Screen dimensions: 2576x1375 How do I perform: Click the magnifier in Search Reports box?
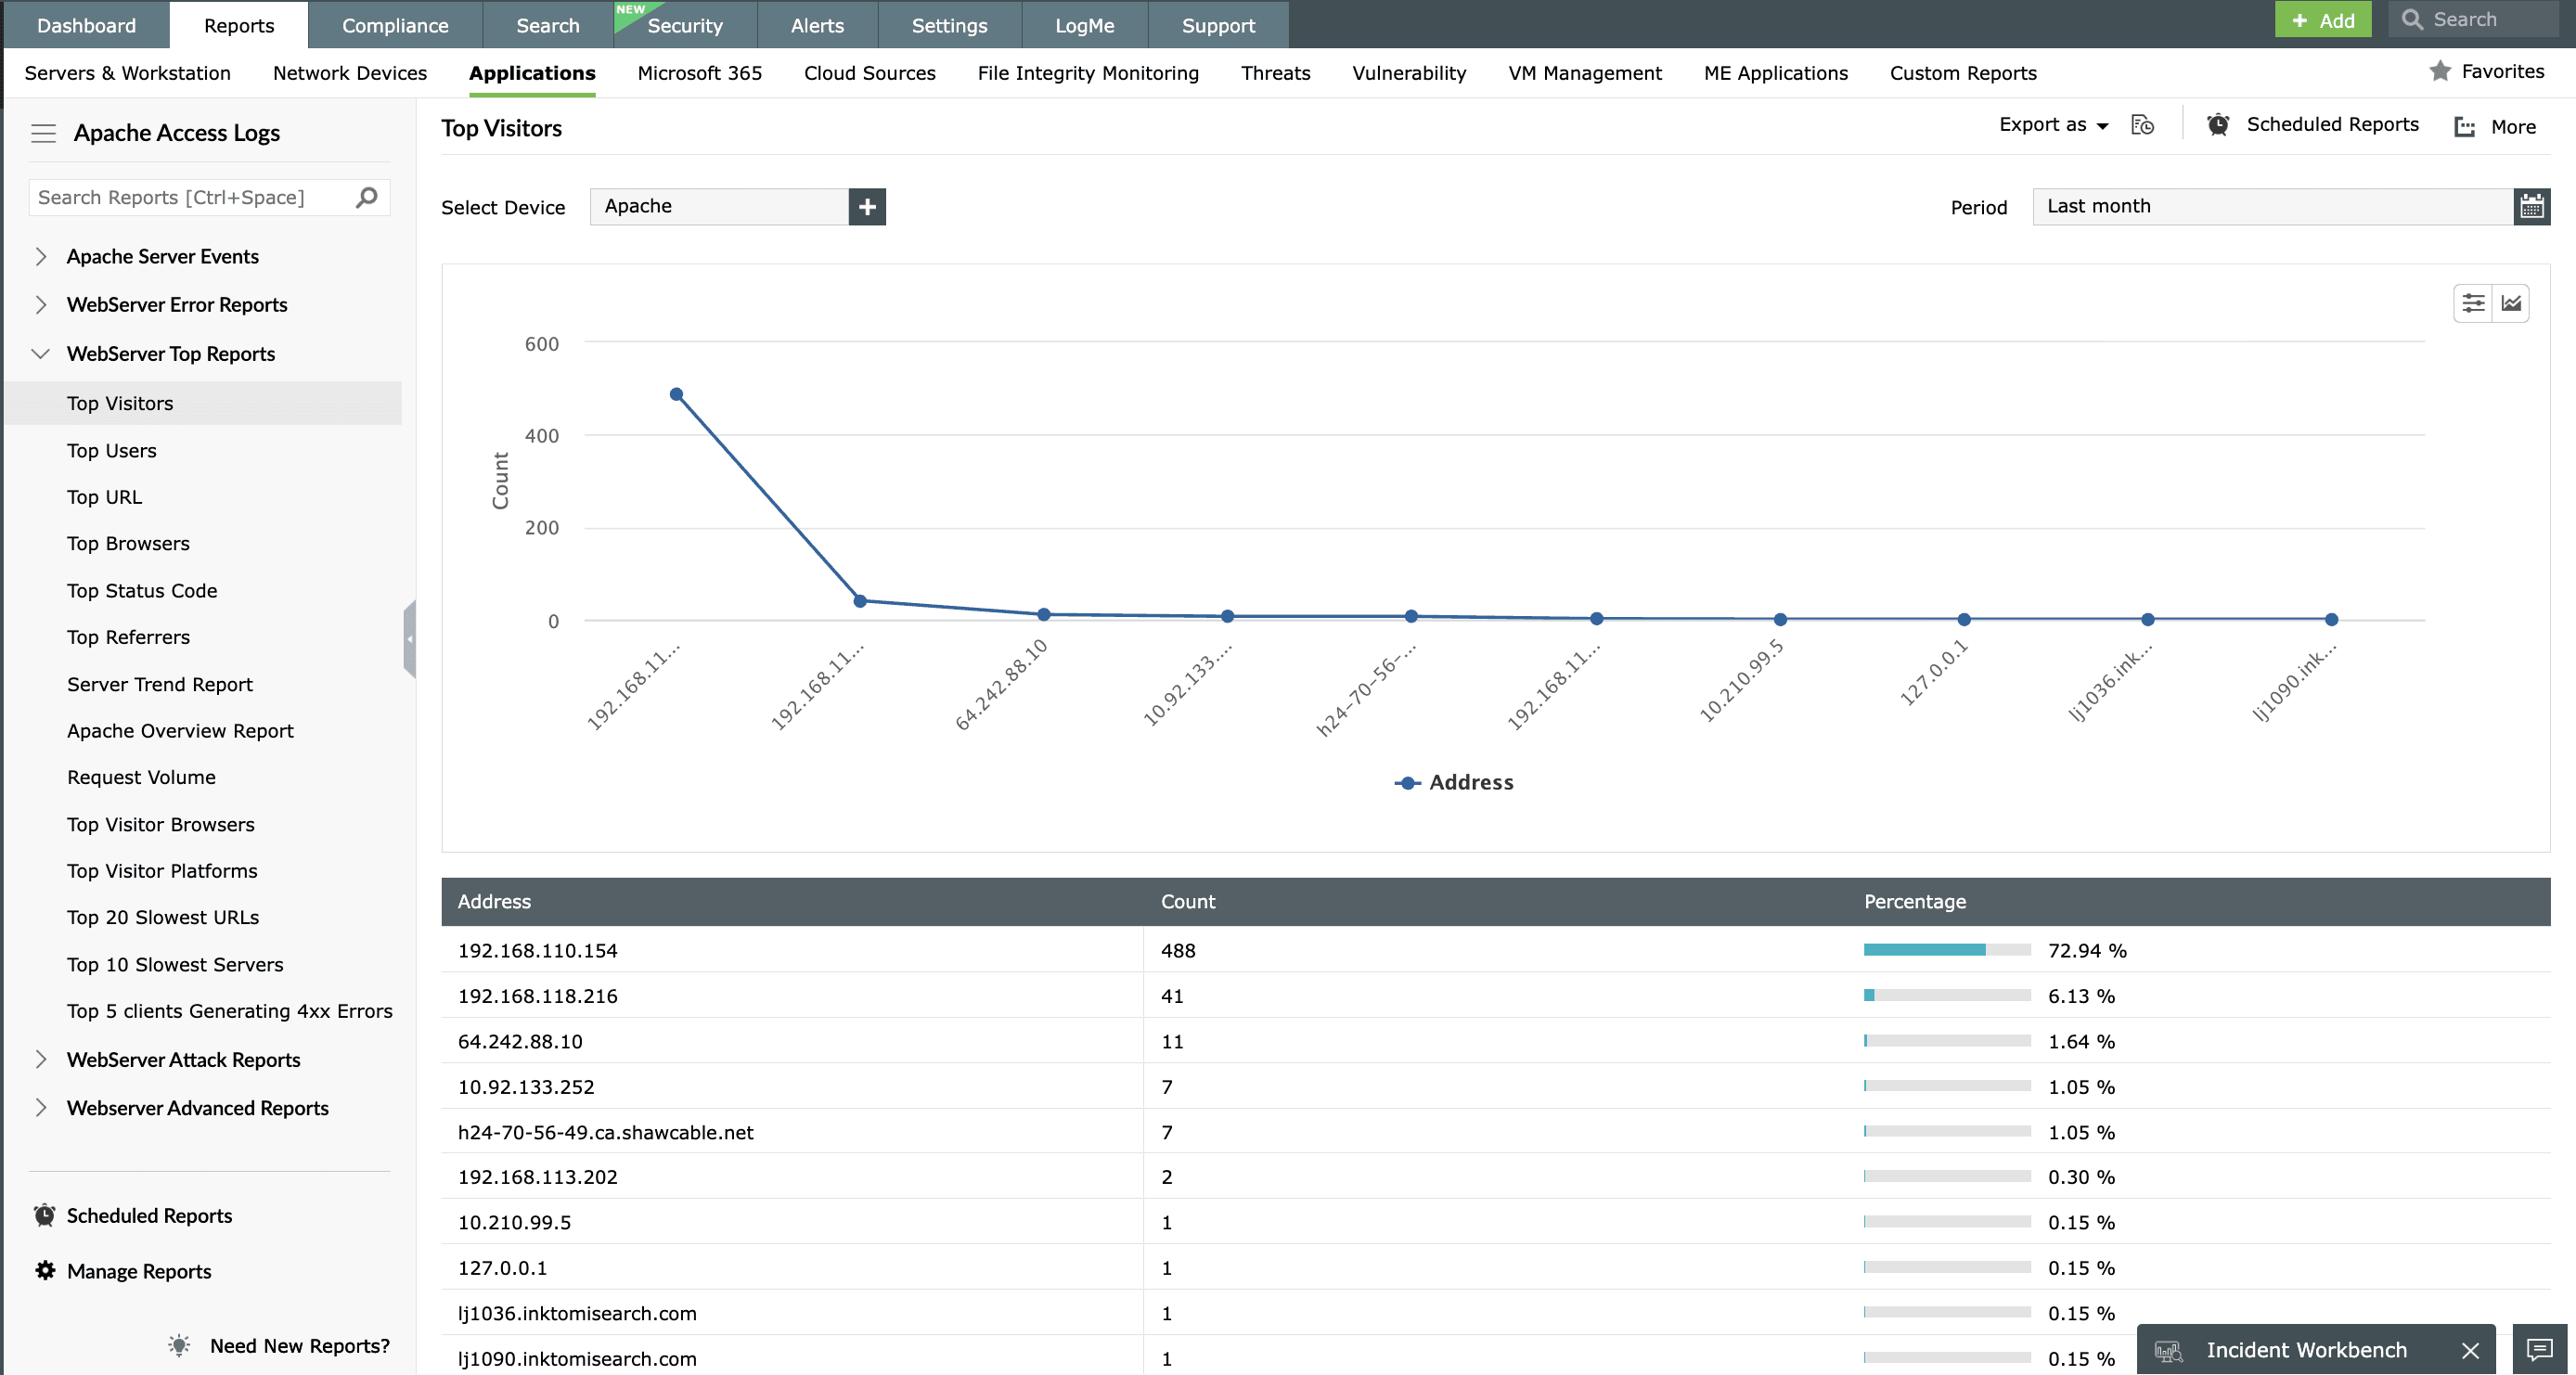tap(366, 197)
